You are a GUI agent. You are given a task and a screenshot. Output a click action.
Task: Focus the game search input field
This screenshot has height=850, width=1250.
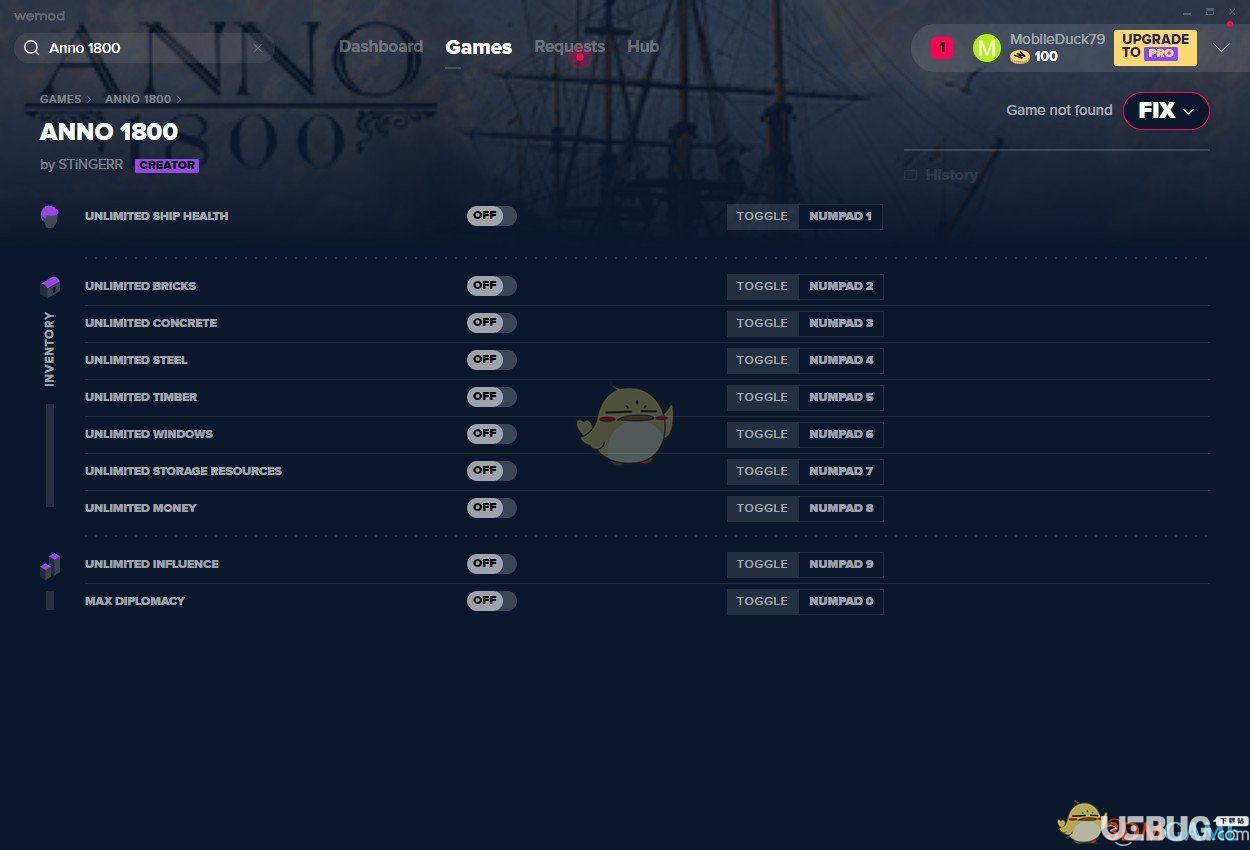click(145, 48)
